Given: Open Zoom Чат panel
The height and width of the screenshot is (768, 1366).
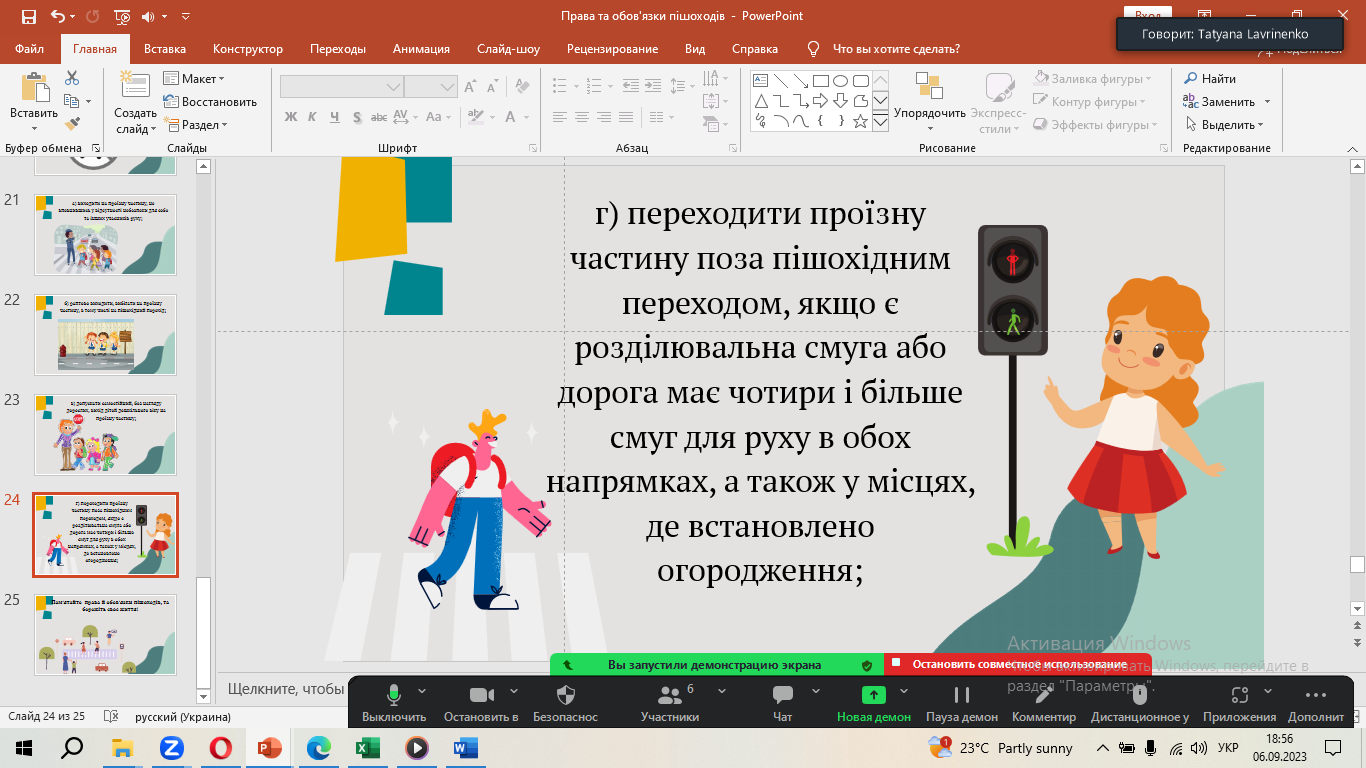Looking at the screenshot, I should [783, 703].
